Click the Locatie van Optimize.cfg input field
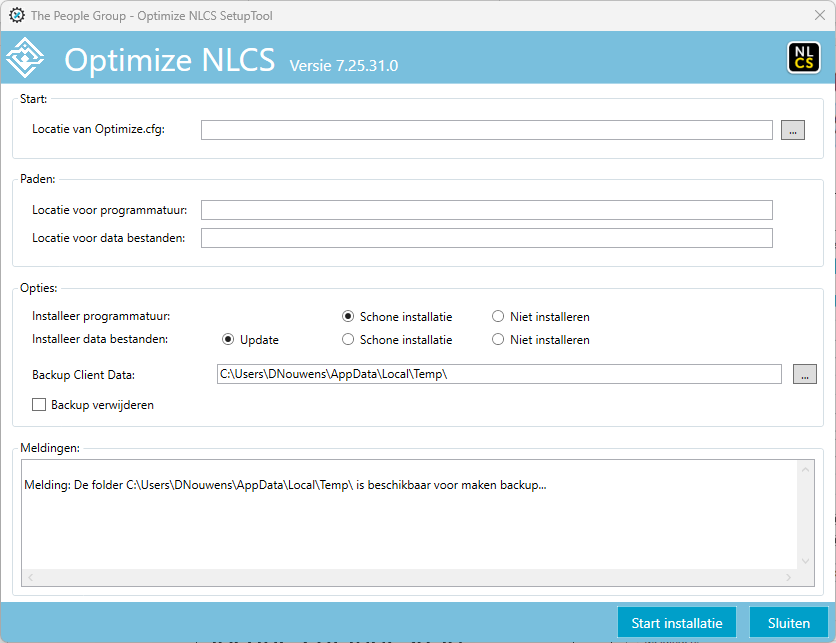This screenshot has width=836, height=643. pos(487,130)
